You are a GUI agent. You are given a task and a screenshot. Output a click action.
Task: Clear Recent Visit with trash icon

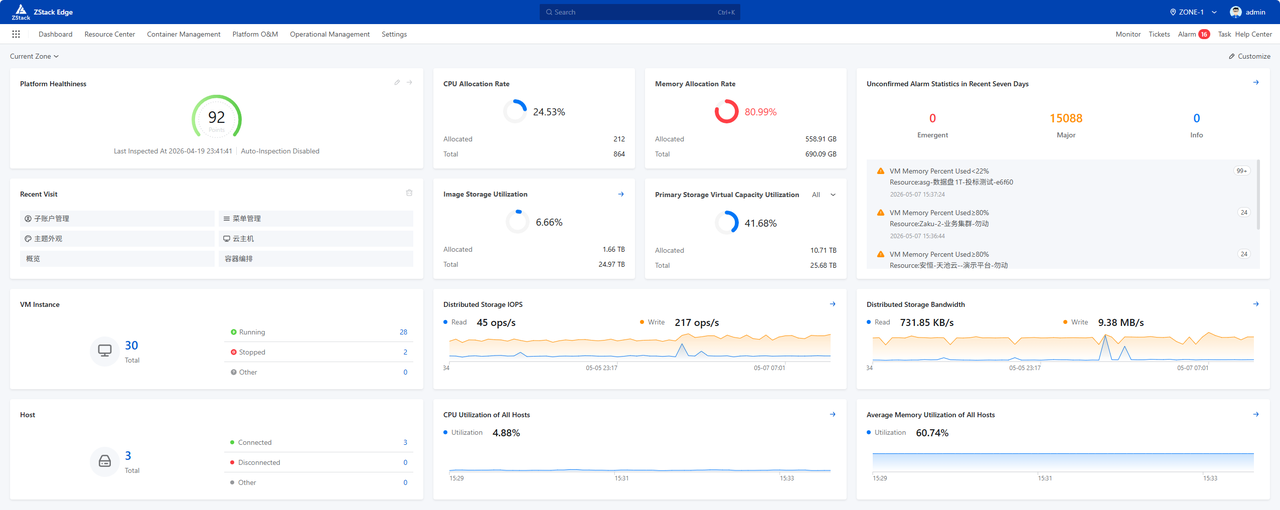409,193
